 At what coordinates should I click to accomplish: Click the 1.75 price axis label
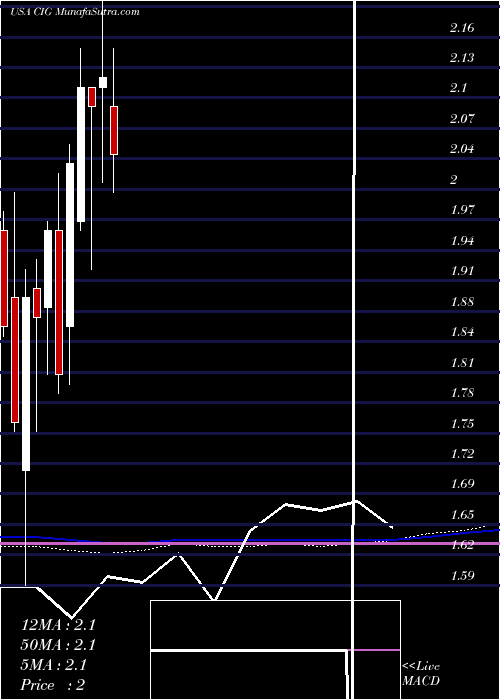462,424
